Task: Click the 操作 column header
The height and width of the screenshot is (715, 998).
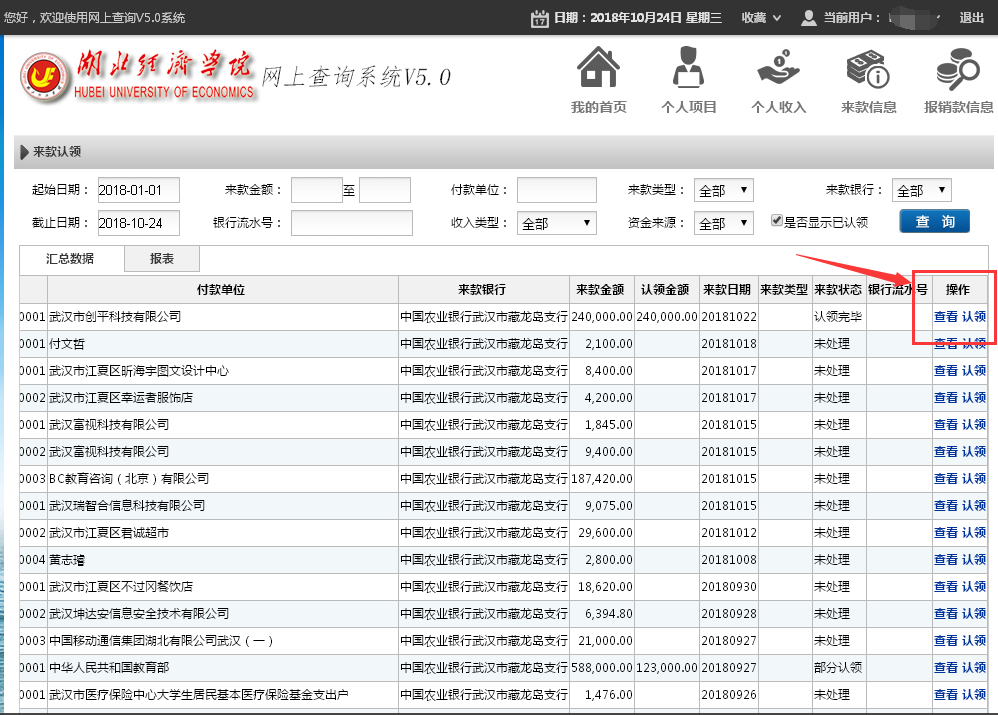Action: [958, 290]
